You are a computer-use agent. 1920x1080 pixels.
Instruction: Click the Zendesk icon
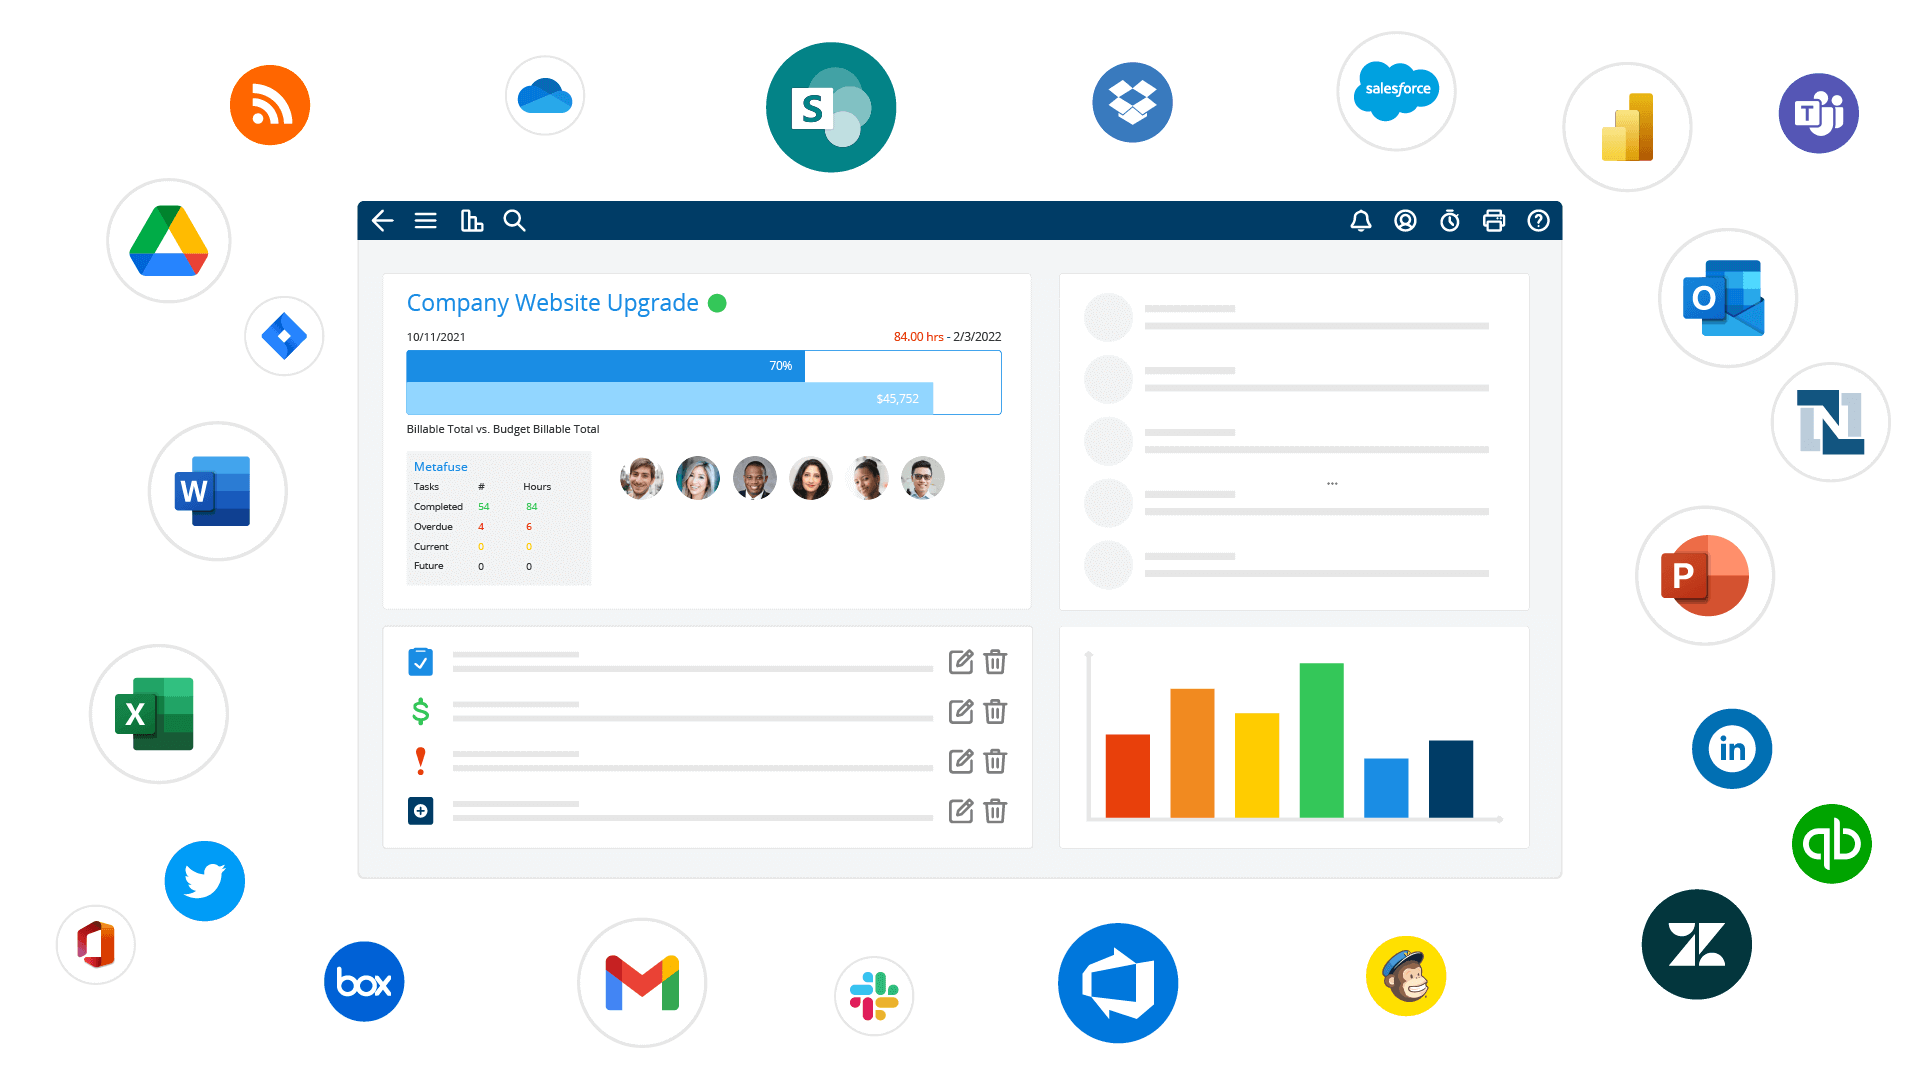[x=1697, y=944]
